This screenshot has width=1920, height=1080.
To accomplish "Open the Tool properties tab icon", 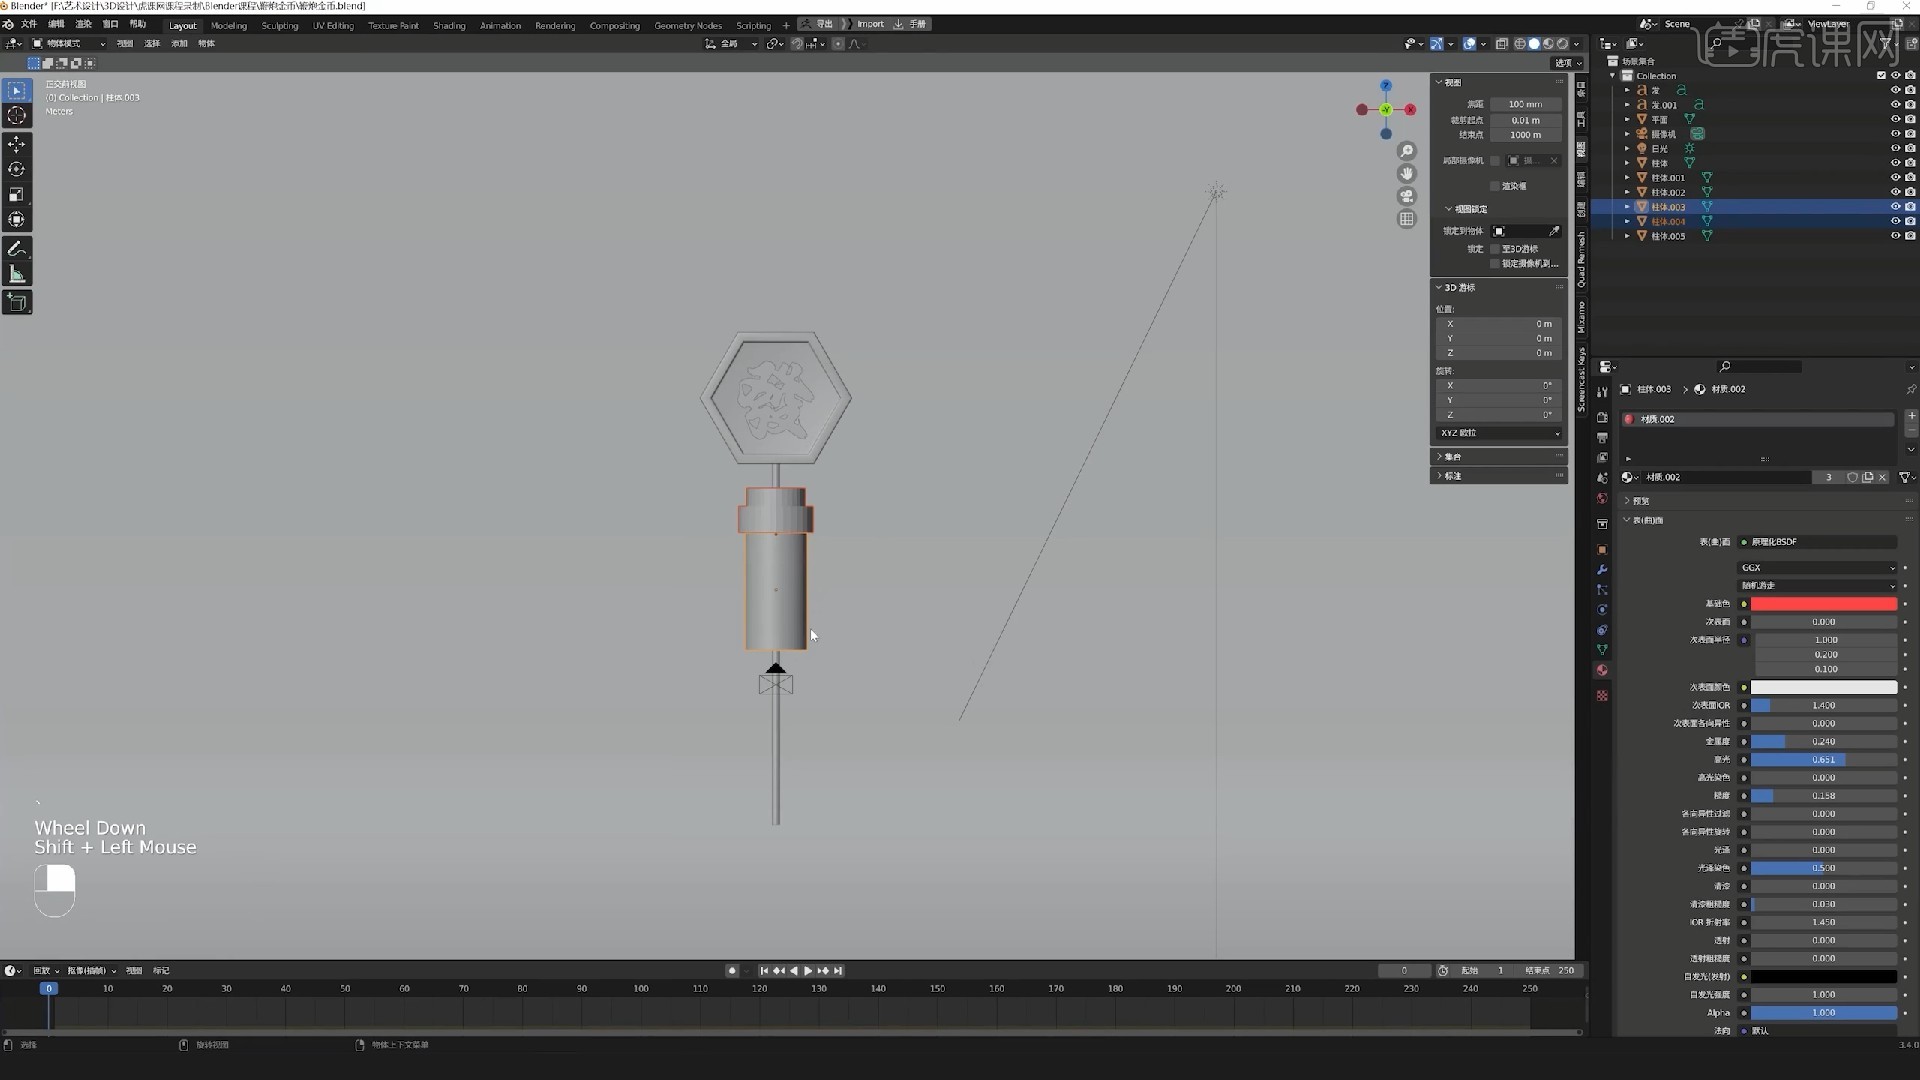I will [x=1602, y=392].
